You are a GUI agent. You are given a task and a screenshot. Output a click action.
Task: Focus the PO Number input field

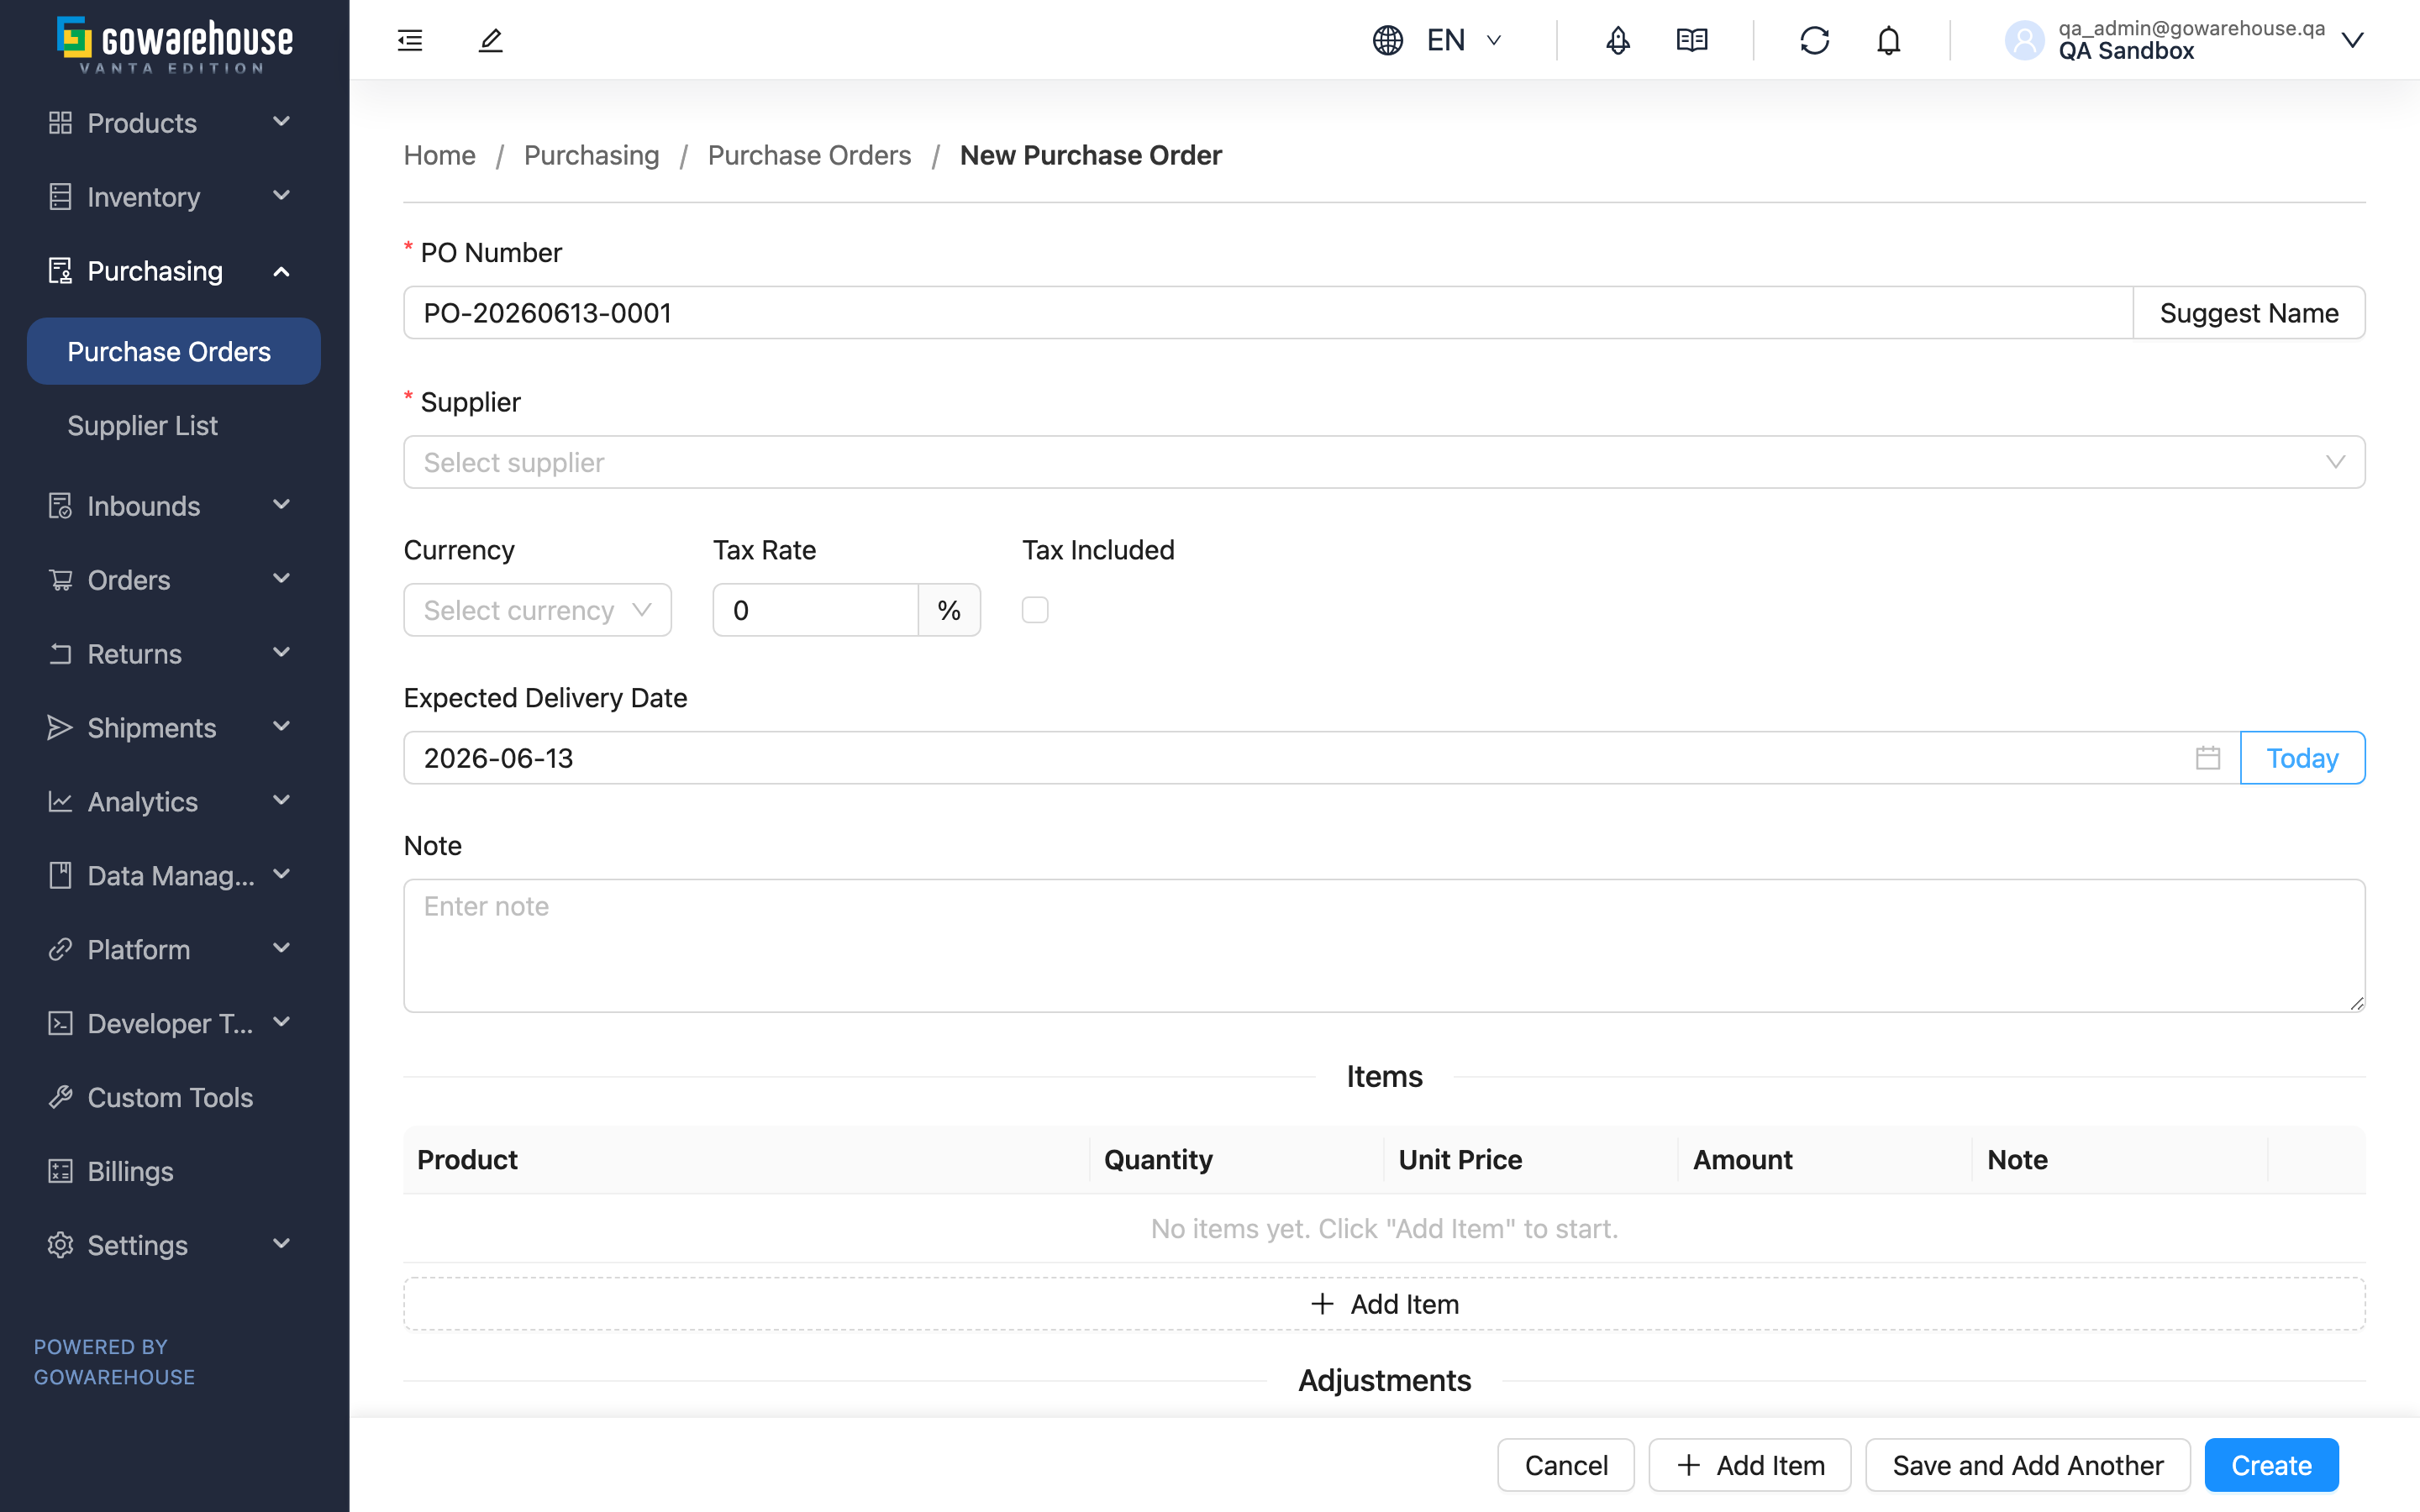(1268, 313)
